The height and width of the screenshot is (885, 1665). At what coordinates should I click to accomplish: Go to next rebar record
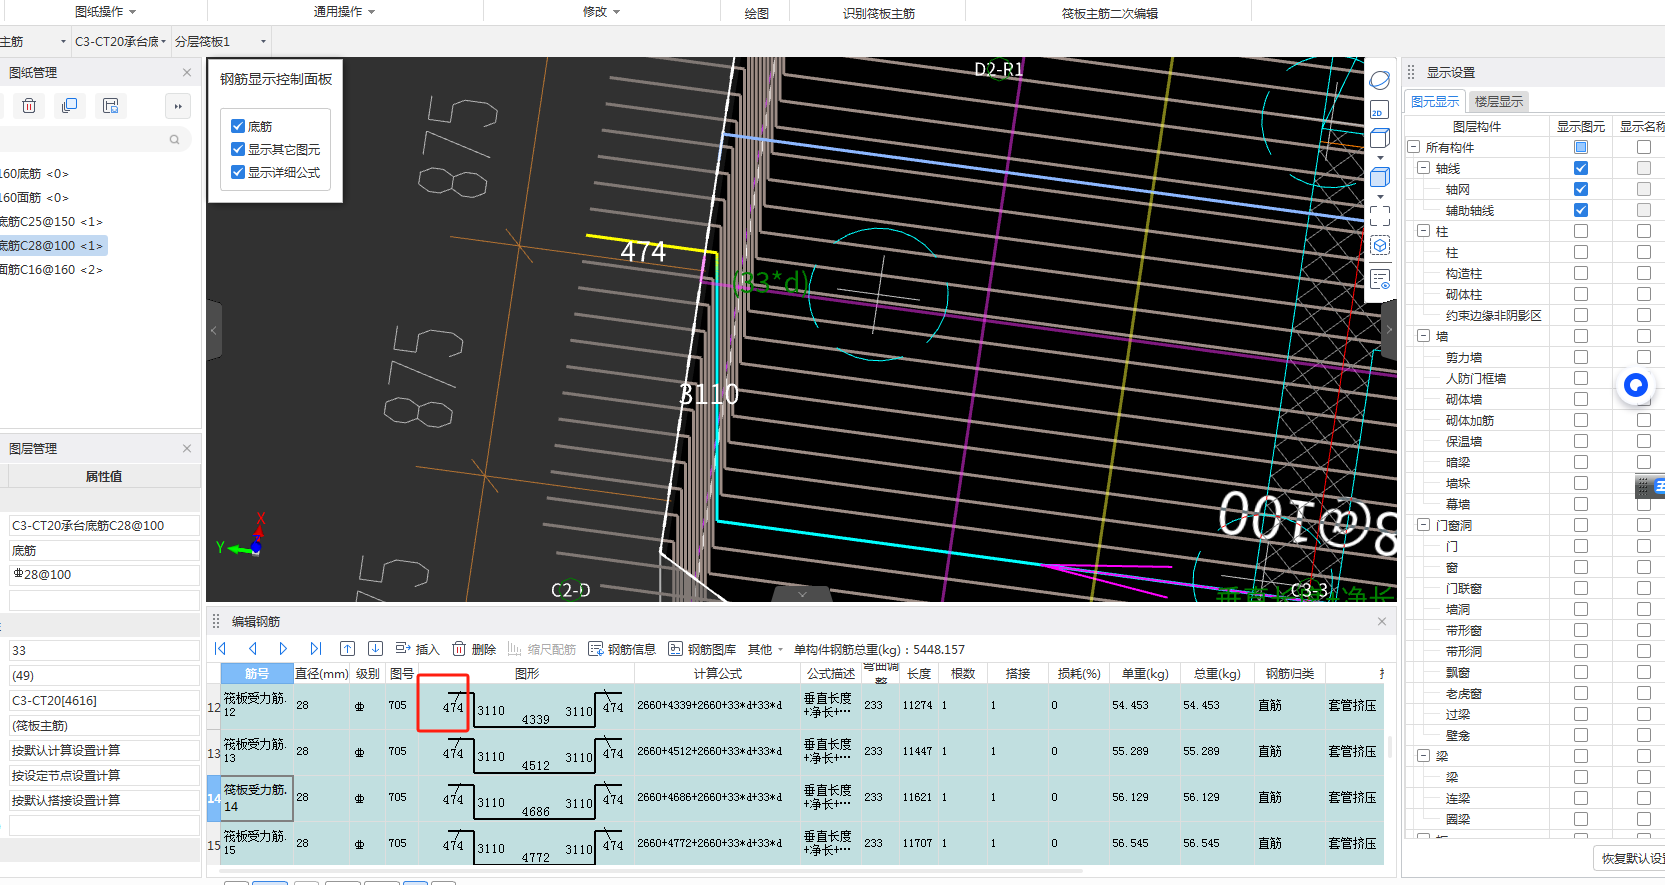tap(283, 649)
